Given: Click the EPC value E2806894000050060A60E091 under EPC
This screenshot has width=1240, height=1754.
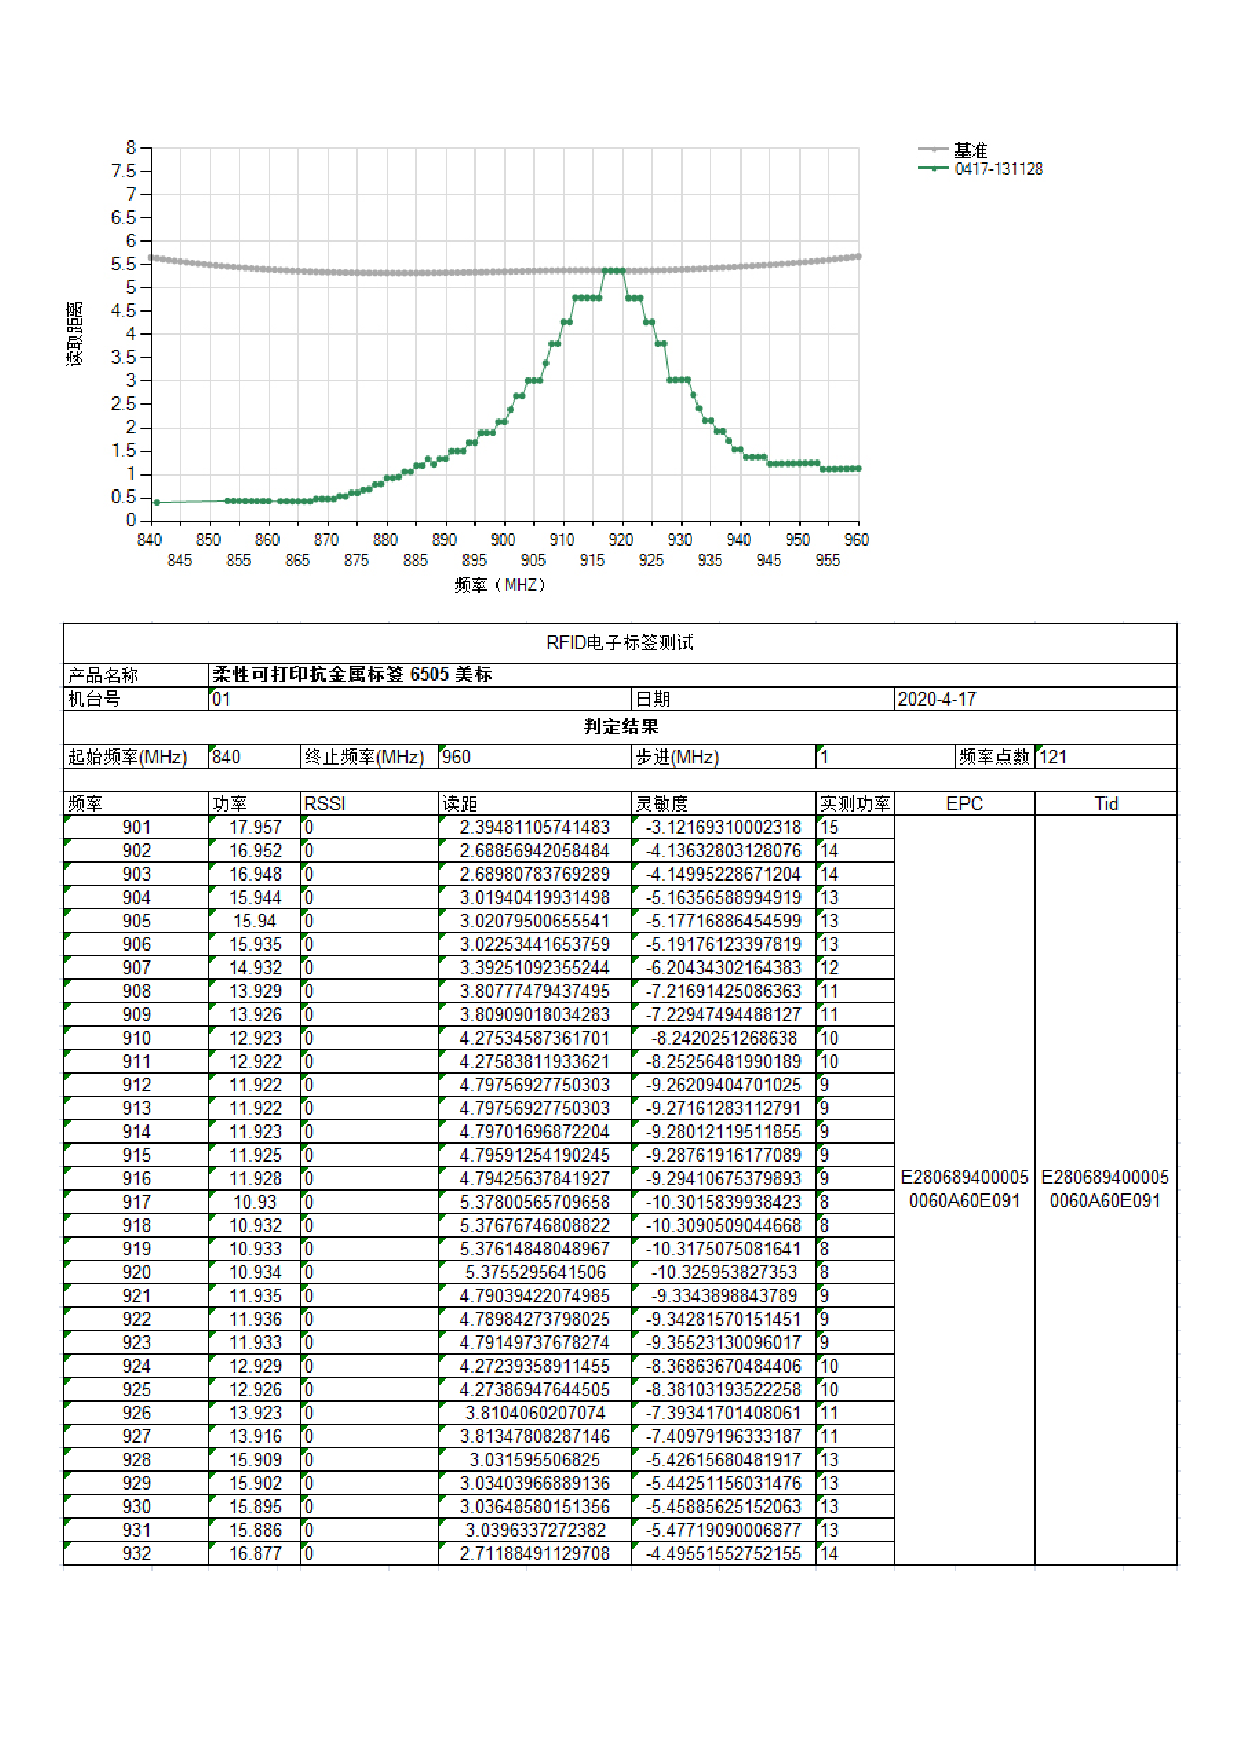Looking at the screenshot, I should (x=964, y=1189).
